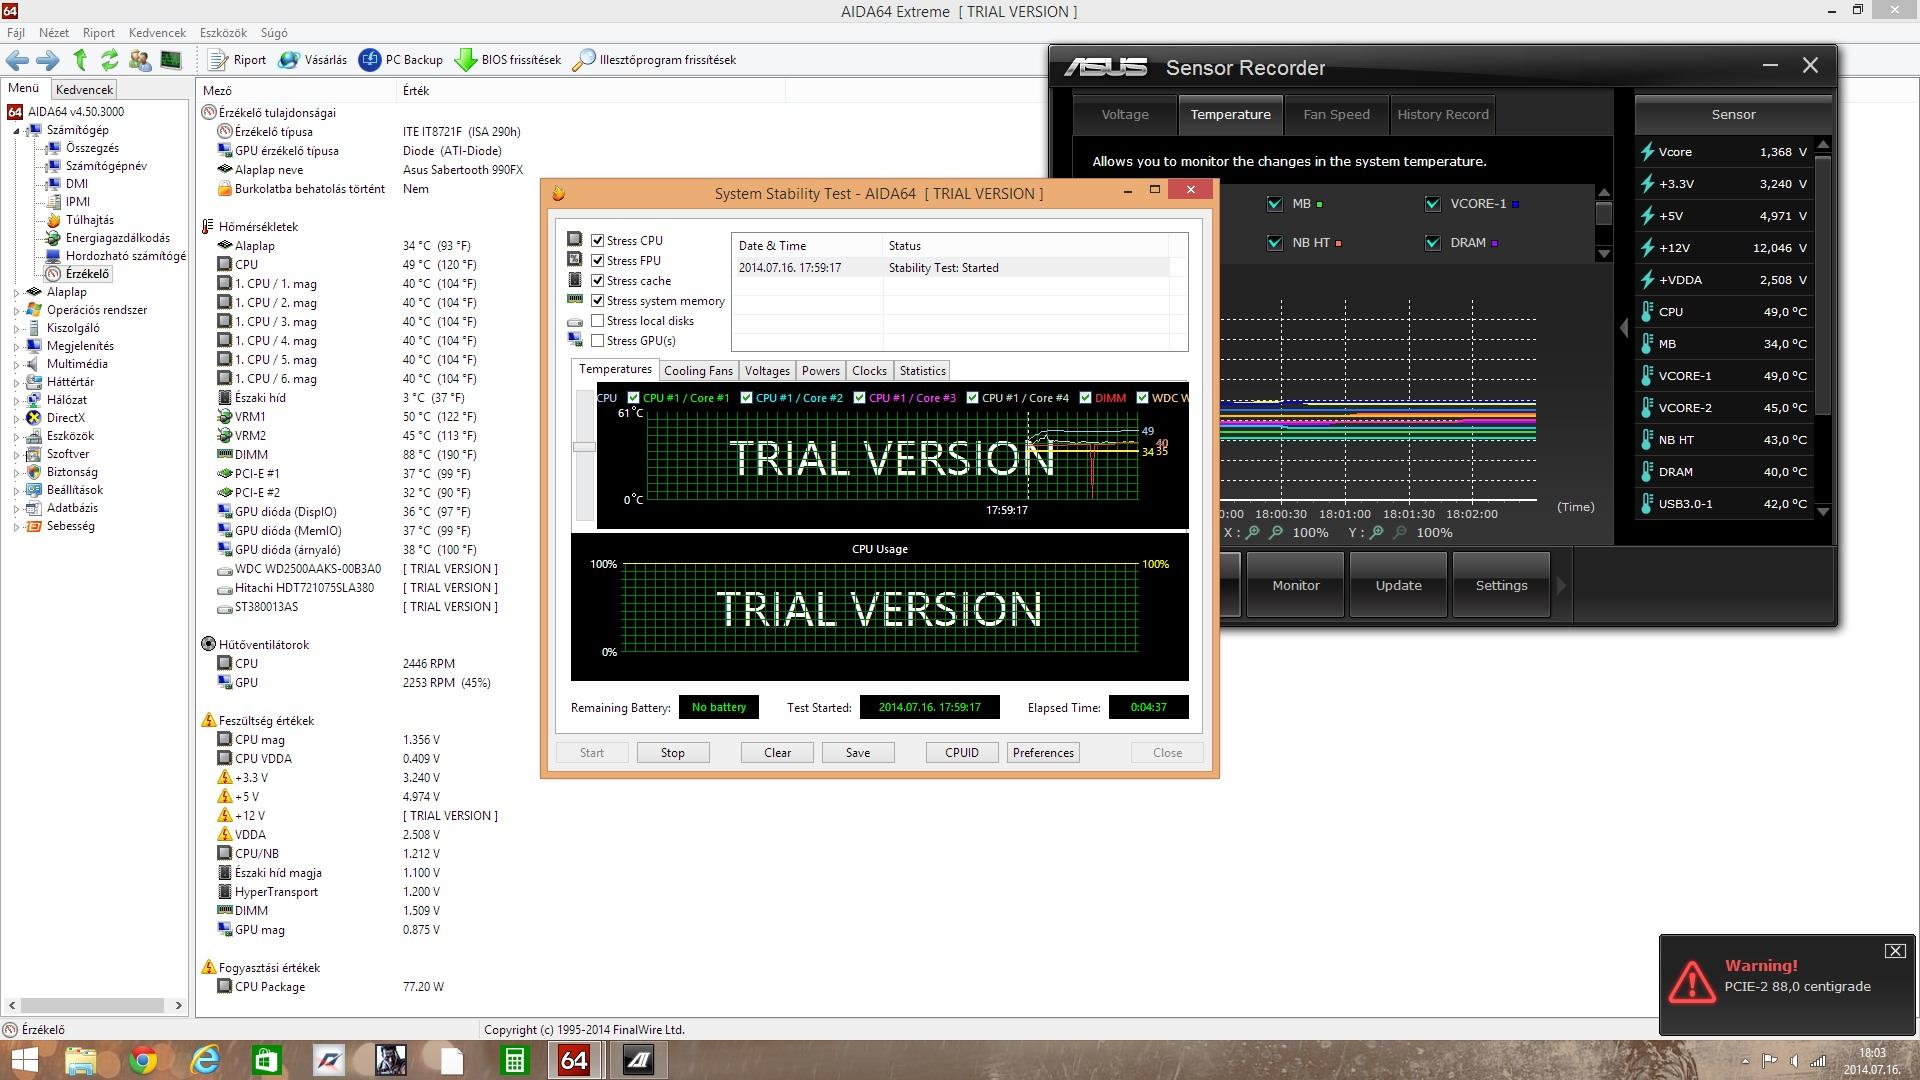Open File Explorer from taskbar
Image resolution: width=1920 pixels, height=1080 pixels.
(x=81, y=1060)
